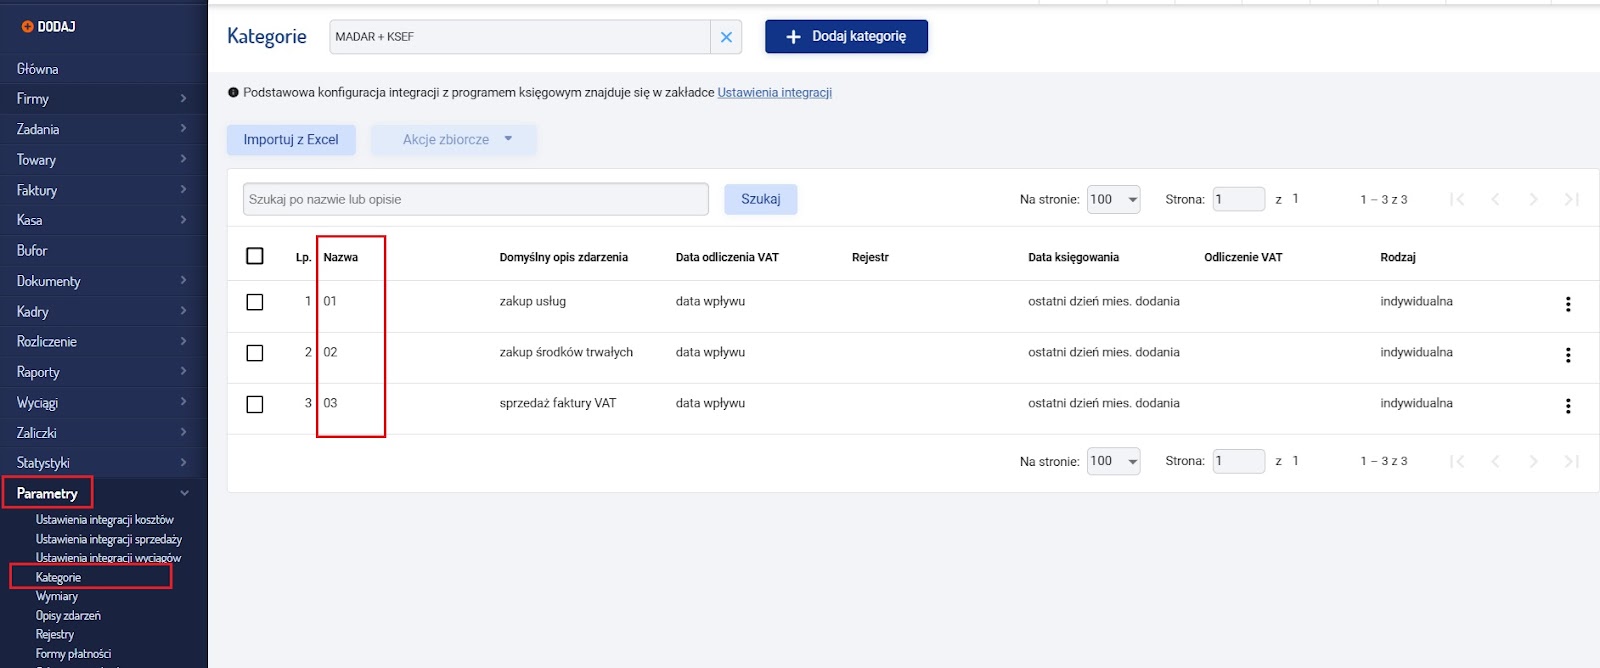Expand the Firmy sidebar section

click(x=104, y=99)
